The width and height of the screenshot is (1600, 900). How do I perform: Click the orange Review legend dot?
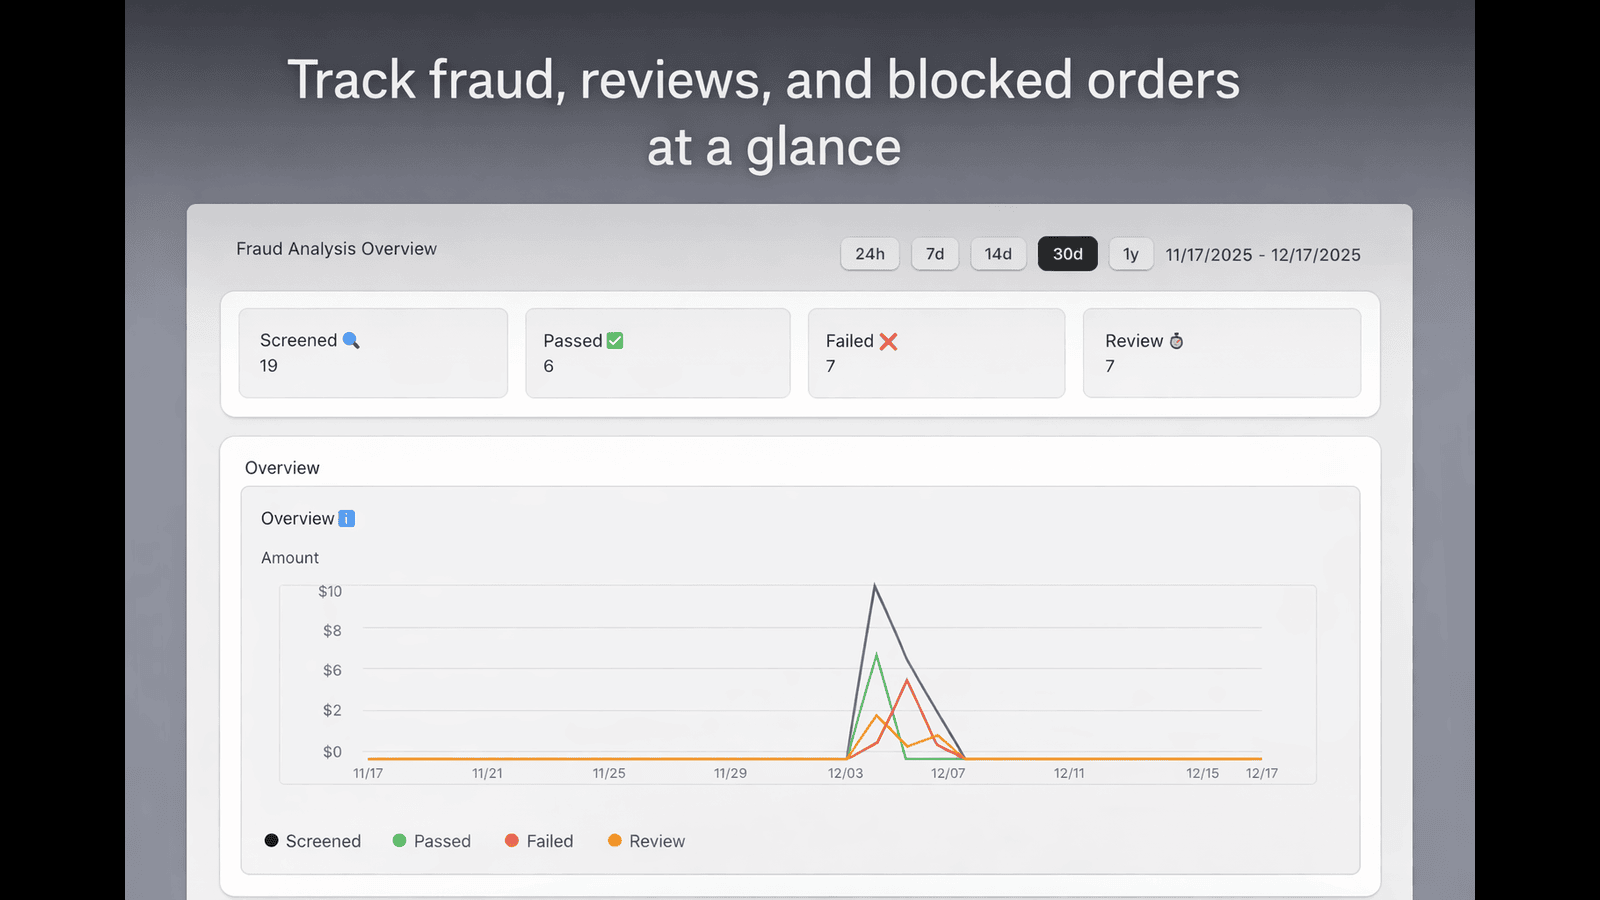615,840
